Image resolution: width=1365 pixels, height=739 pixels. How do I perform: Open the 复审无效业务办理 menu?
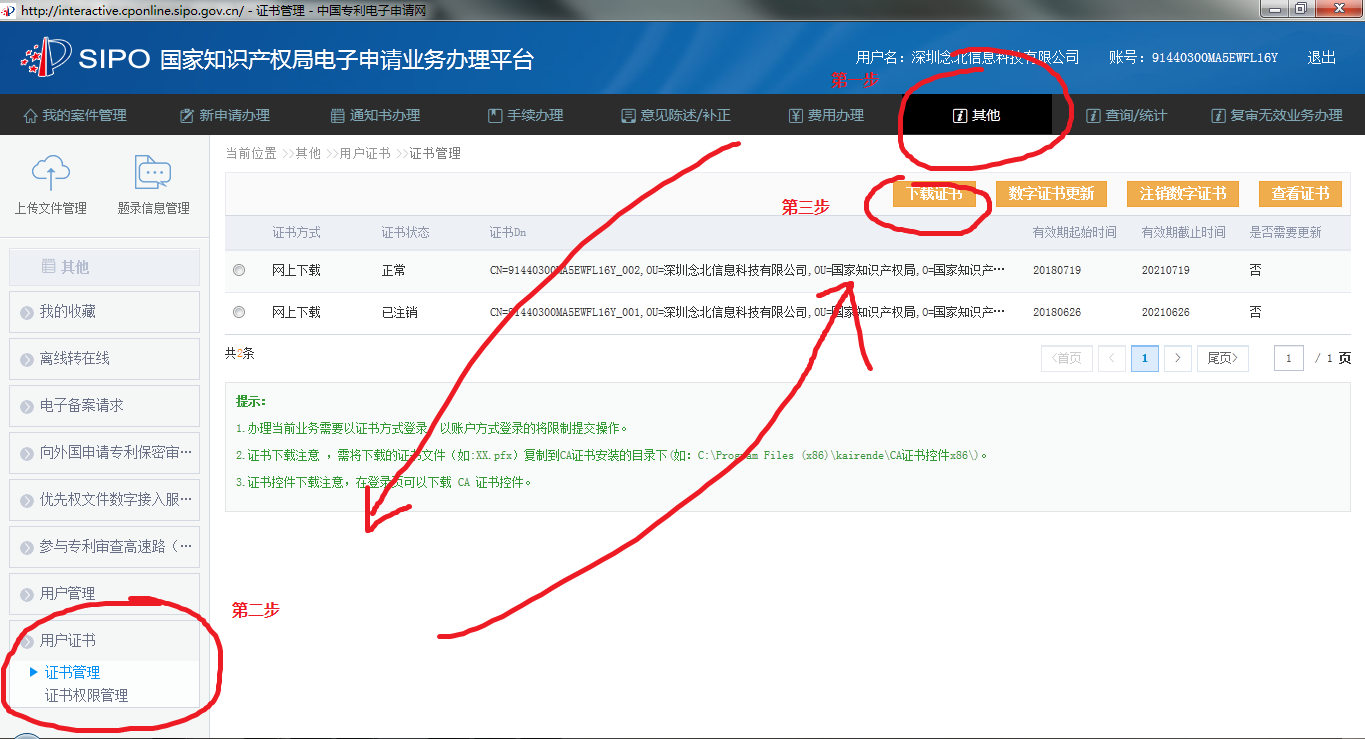(x=1277, y=116)
